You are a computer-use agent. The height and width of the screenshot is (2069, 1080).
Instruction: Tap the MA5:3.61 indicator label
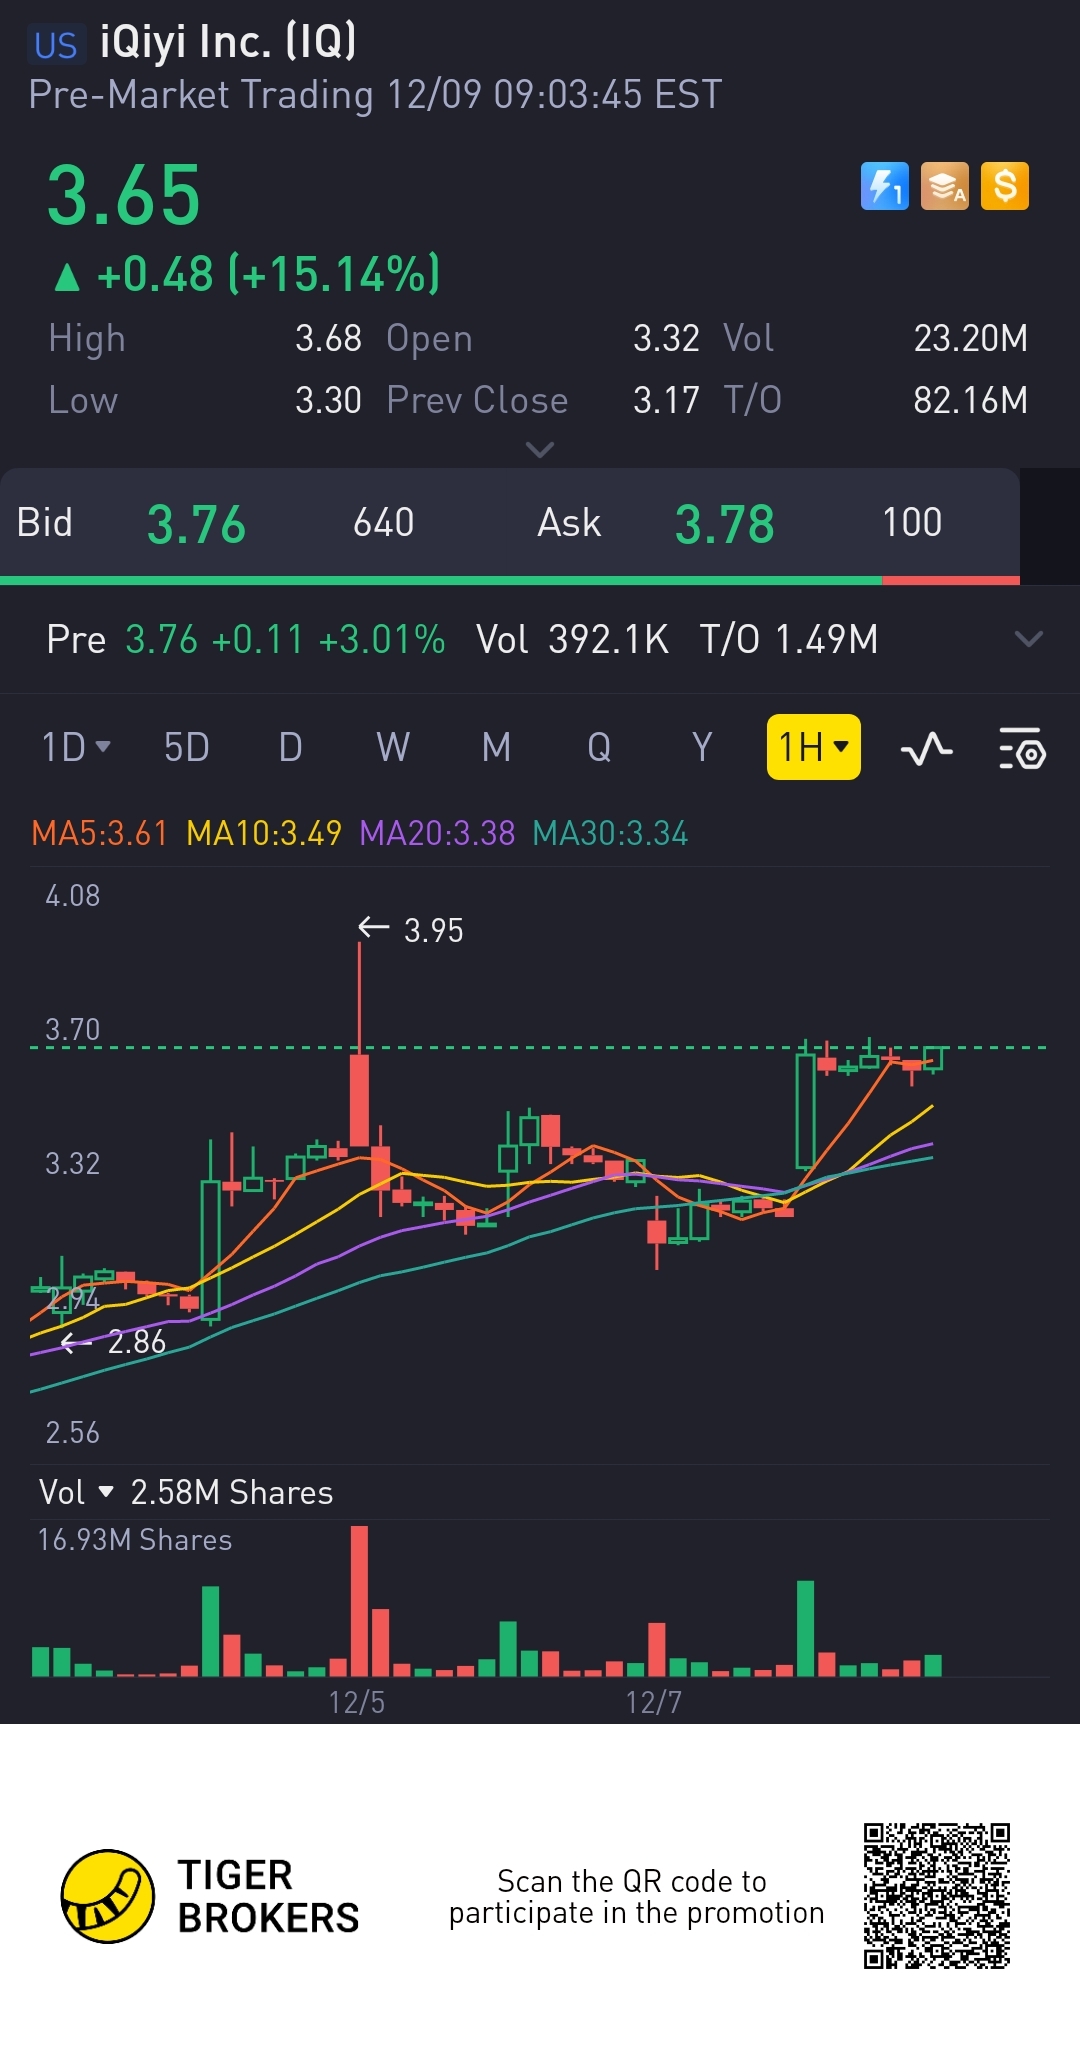tap(99, 833)
